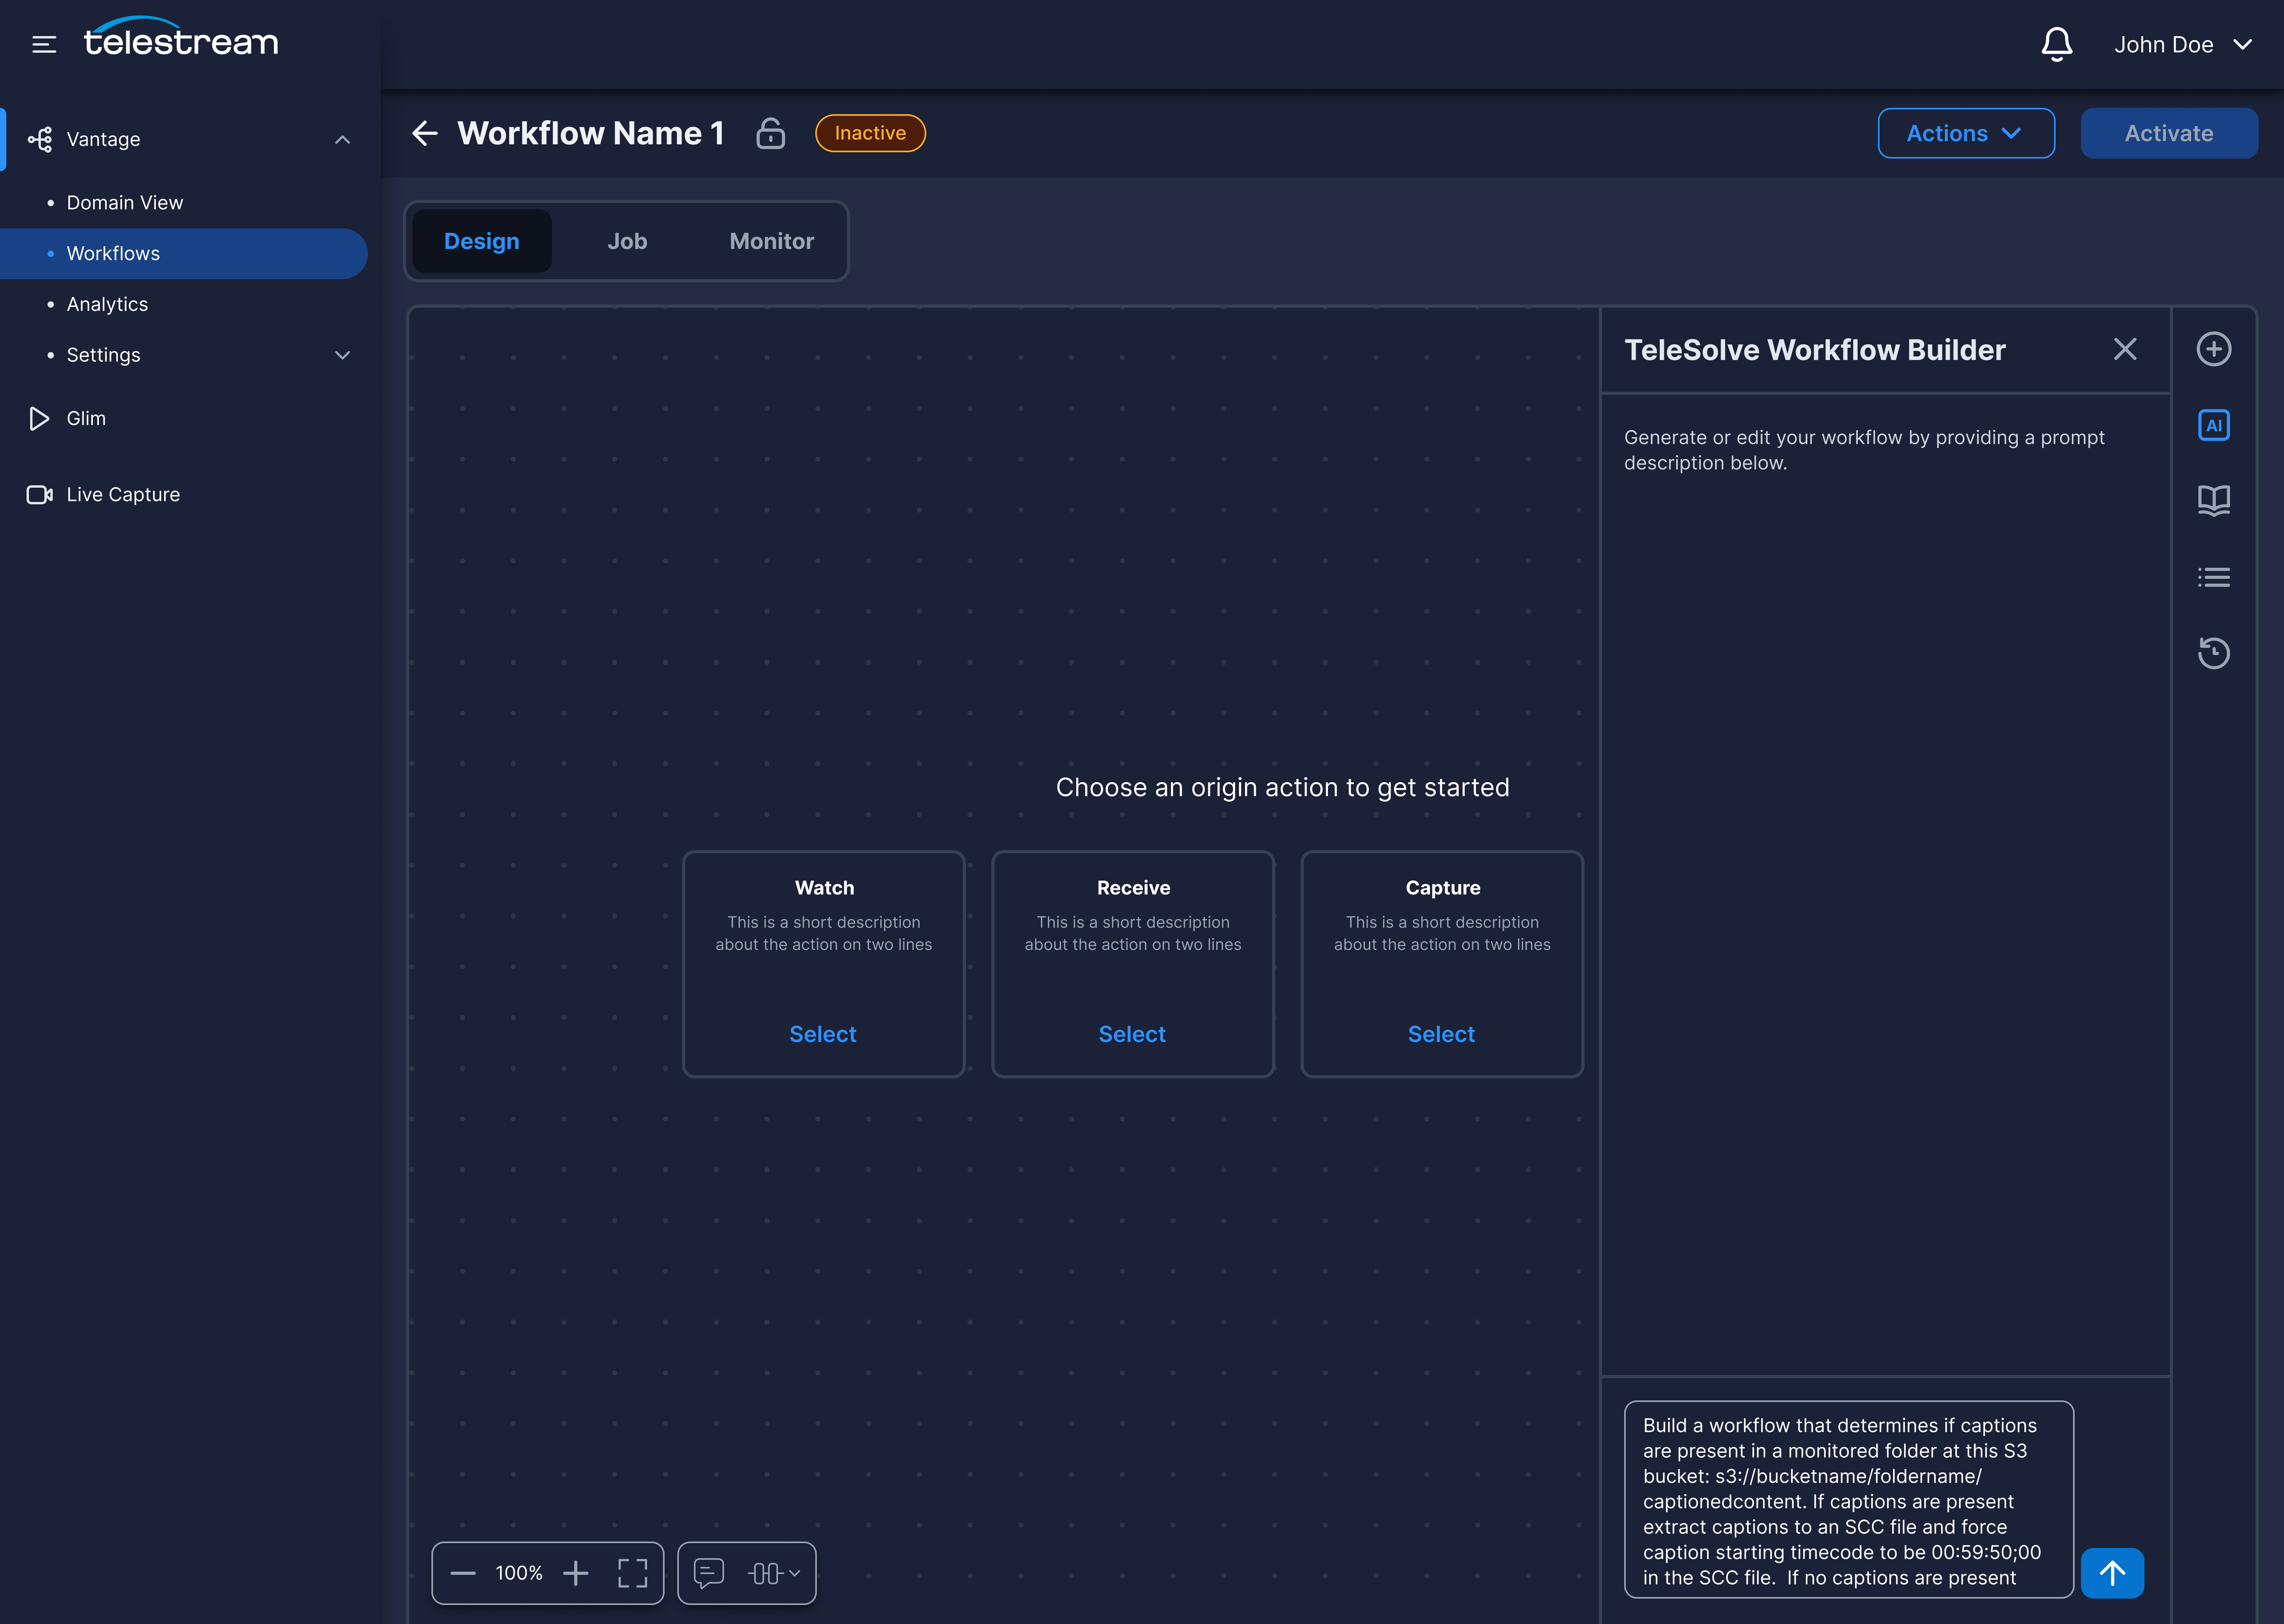The image size is (2284, 1624).
Task: Switch to the Job tab
Action: [627, 241]
